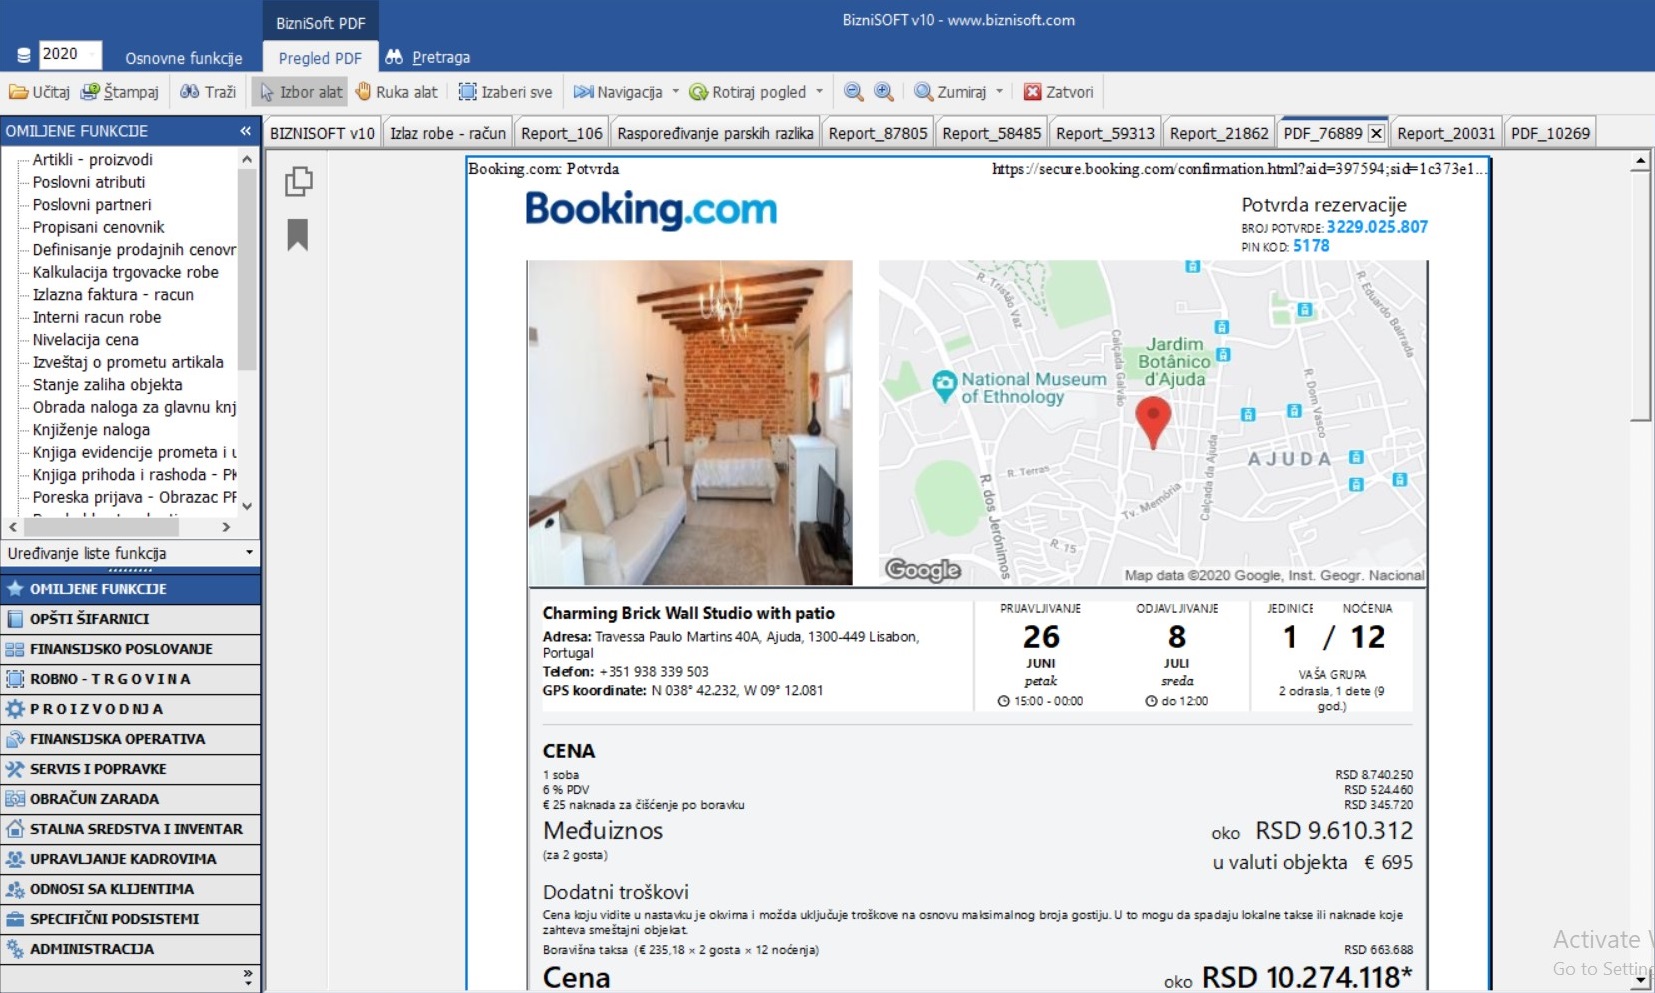Image resolution: width=1655 pixels, height=993 pixels.
Task: Click the apartment photo in the PDF
Action: coord(690,423)
